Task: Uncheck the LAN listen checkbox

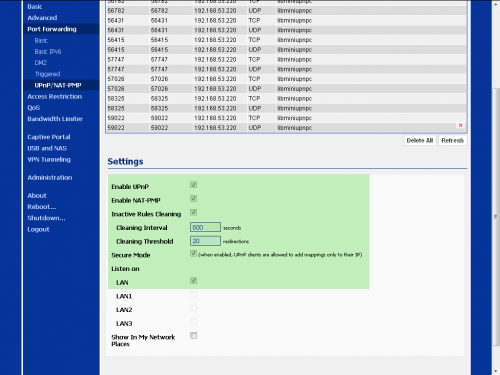Action: coord(193,281)
